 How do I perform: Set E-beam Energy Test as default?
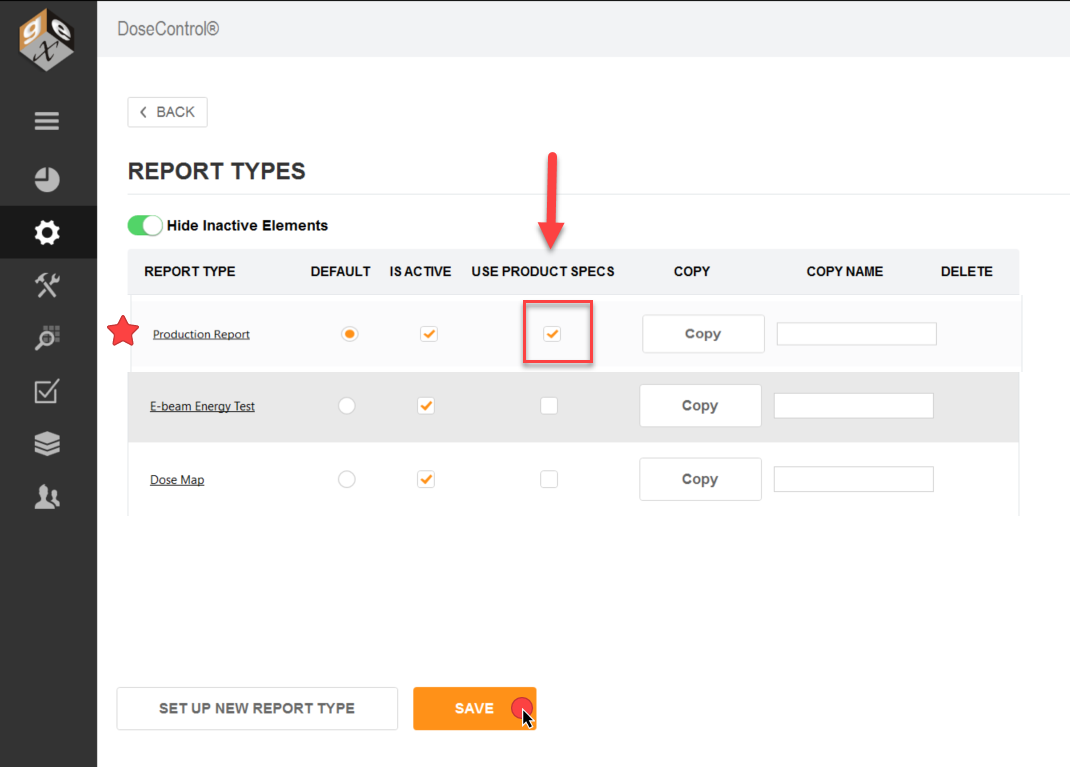coord(347,405)
